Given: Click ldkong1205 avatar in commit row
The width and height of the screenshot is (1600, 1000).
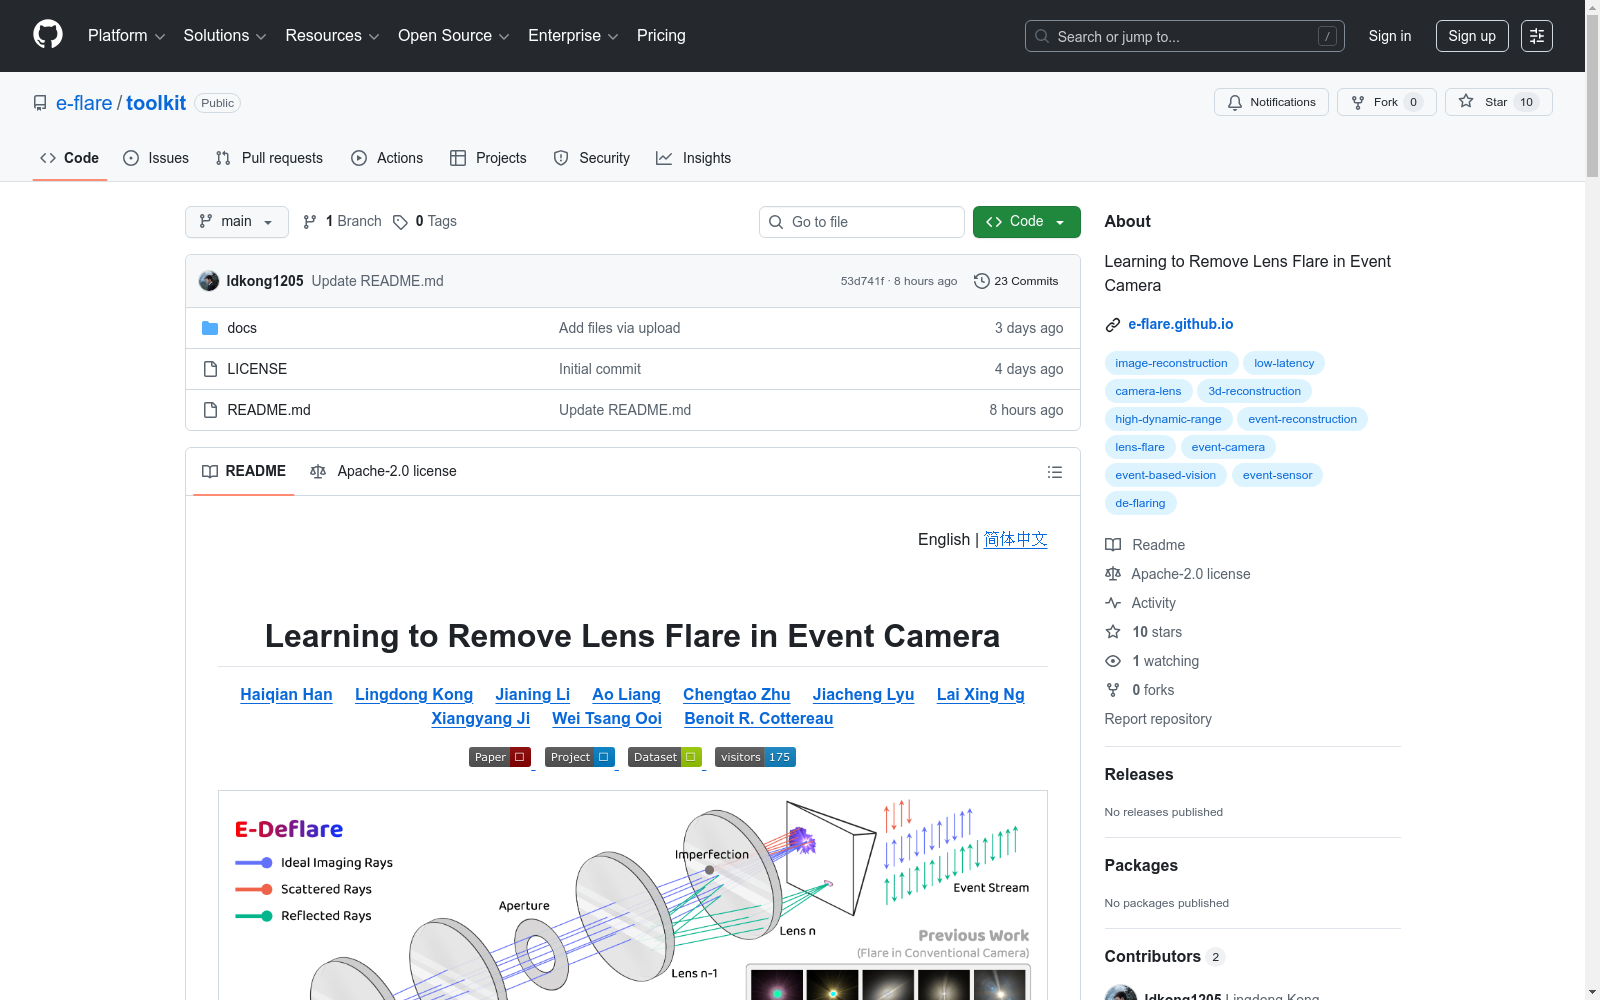Looking at the screenshot, I should tap(209, 281).
